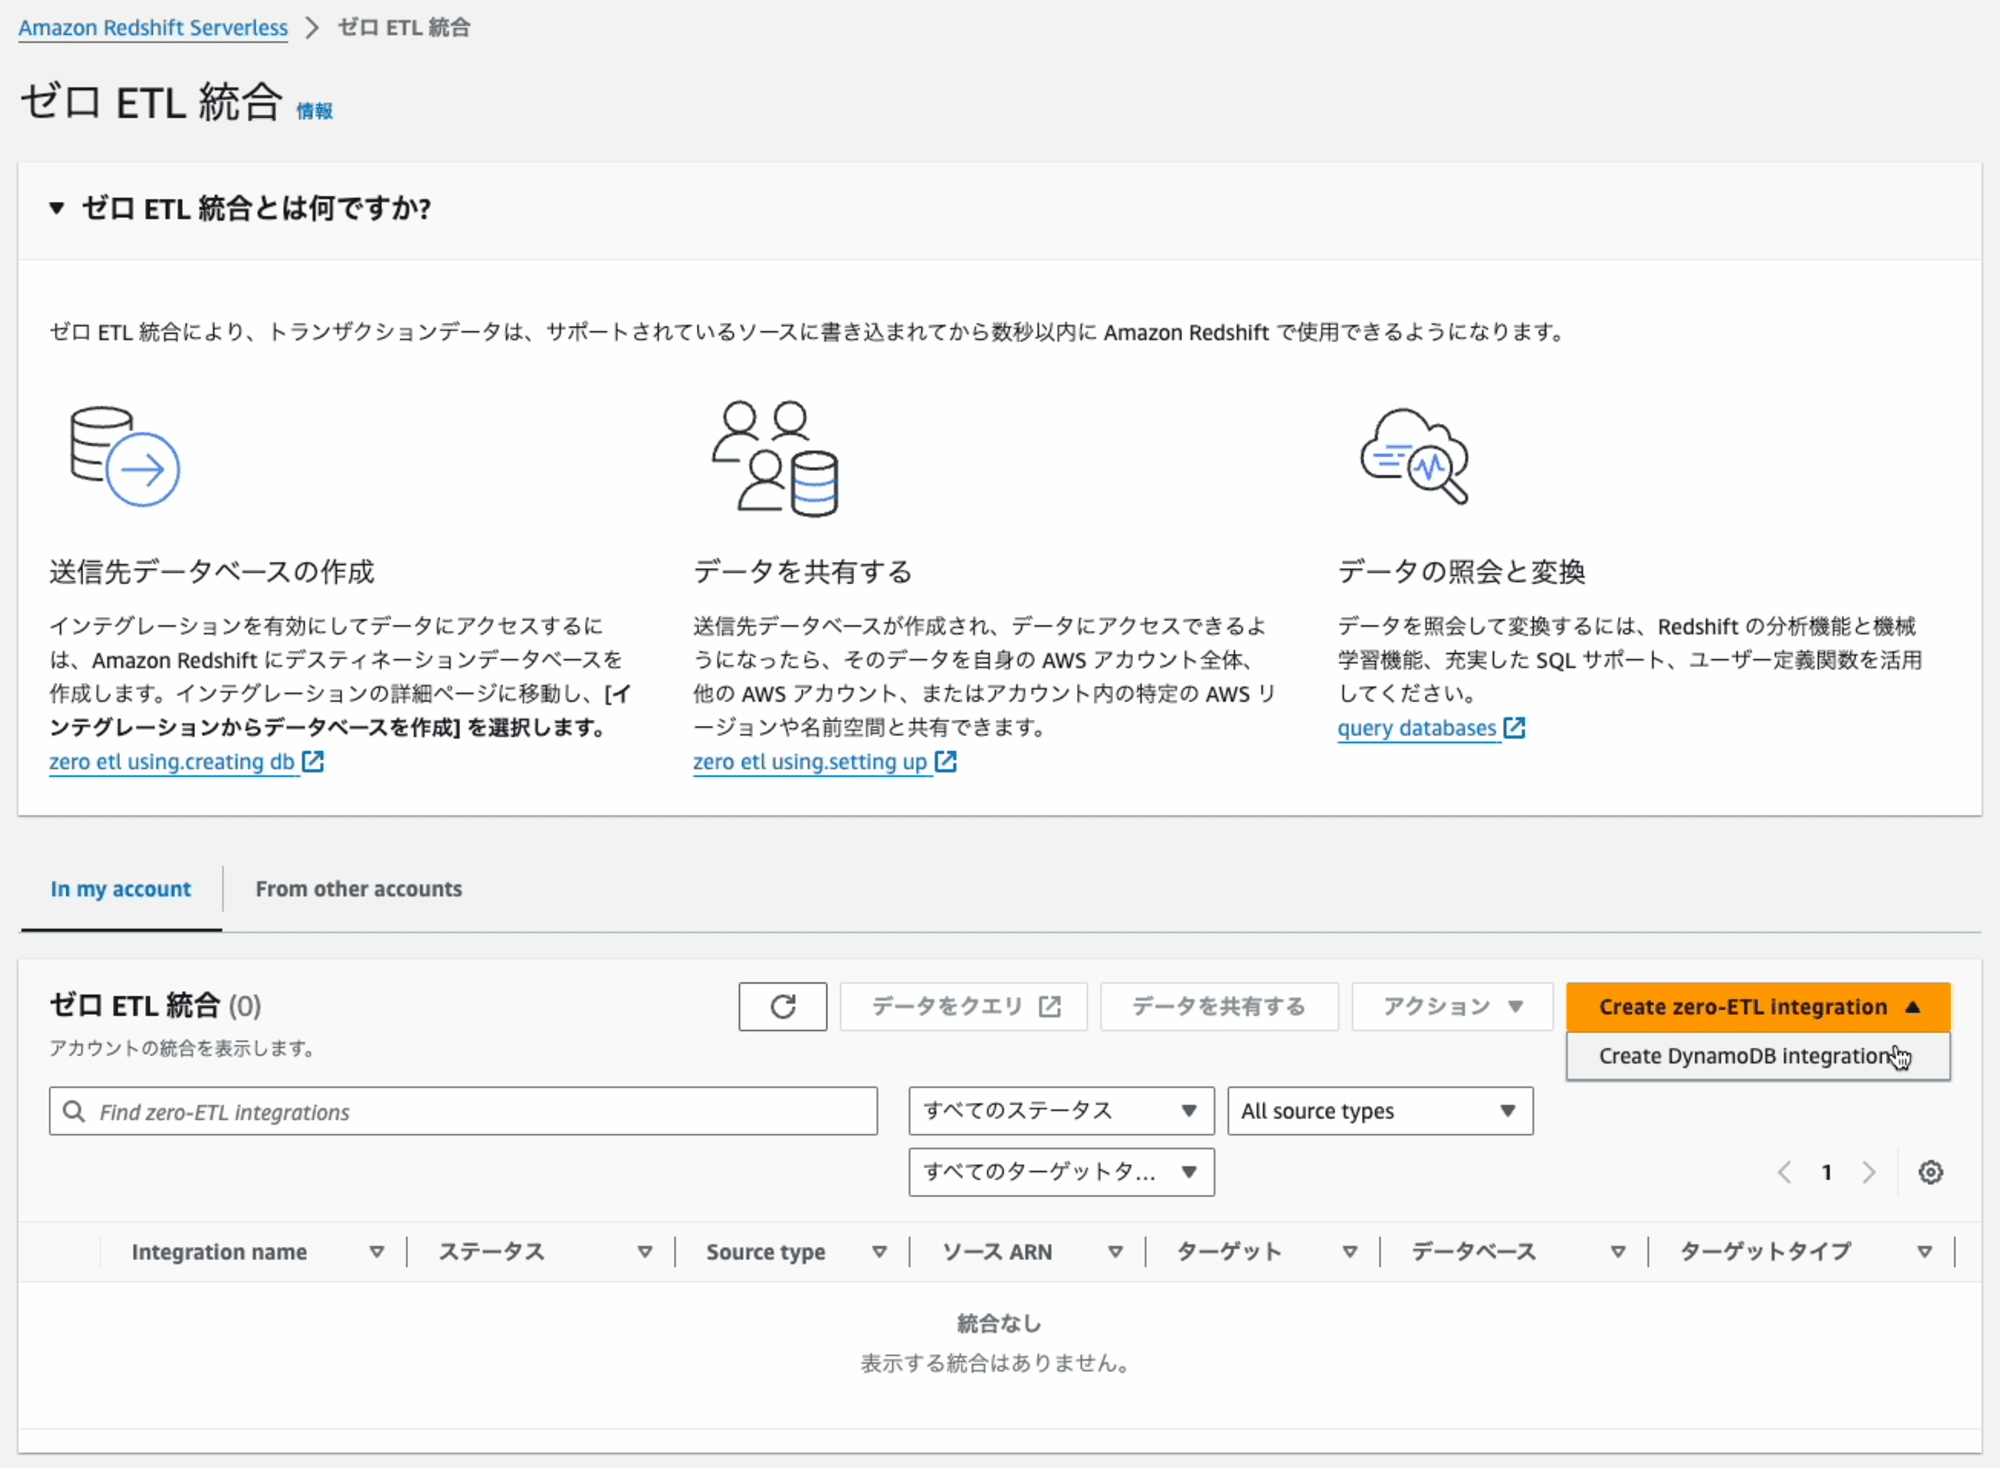Click the share data people icon
Image resolution: width=2000 pixels, height=1468 pixels.
776,458
